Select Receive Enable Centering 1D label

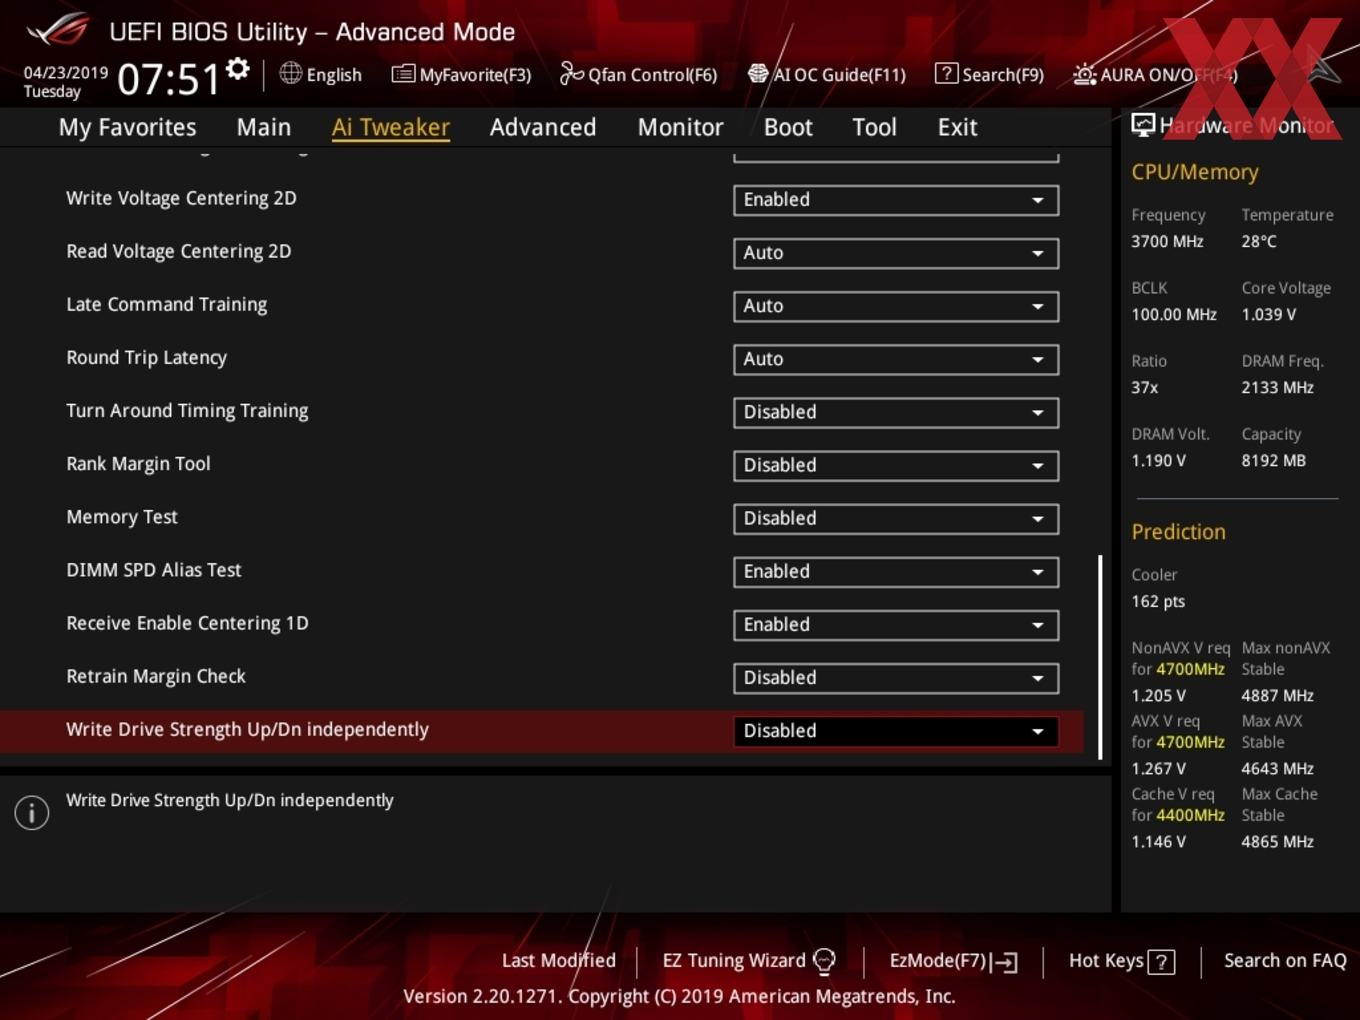click(x=187, y=623)
